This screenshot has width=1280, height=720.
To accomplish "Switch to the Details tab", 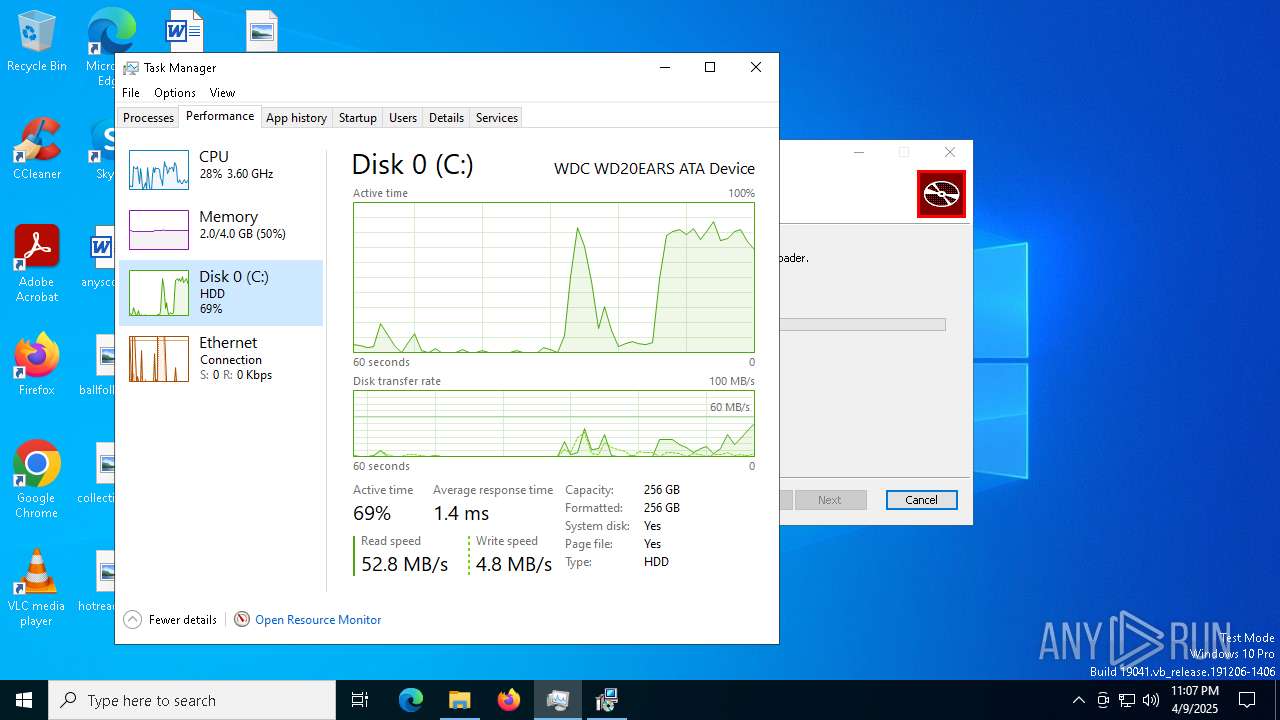I will 446,118.
